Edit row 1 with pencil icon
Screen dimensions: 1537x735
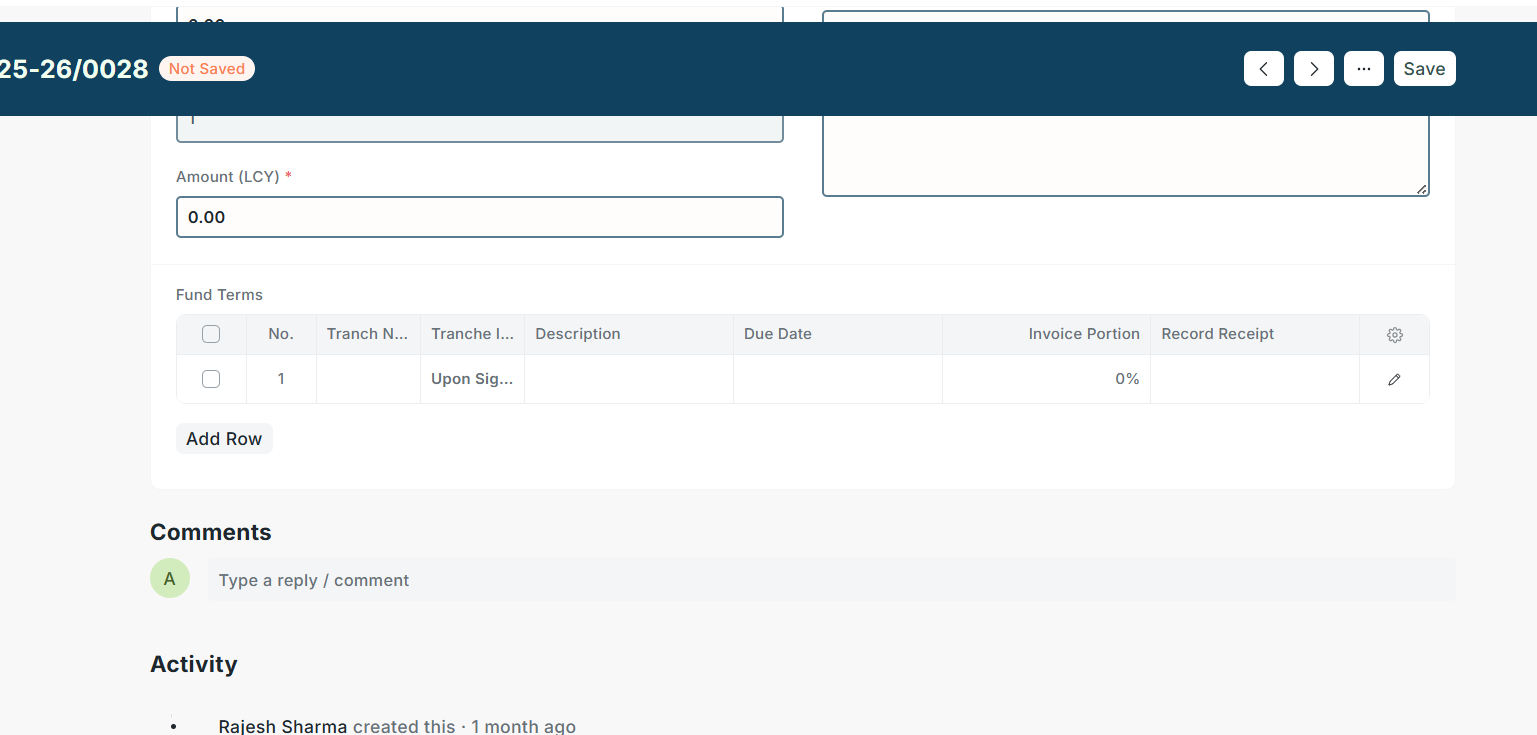tap(1394, 380)
